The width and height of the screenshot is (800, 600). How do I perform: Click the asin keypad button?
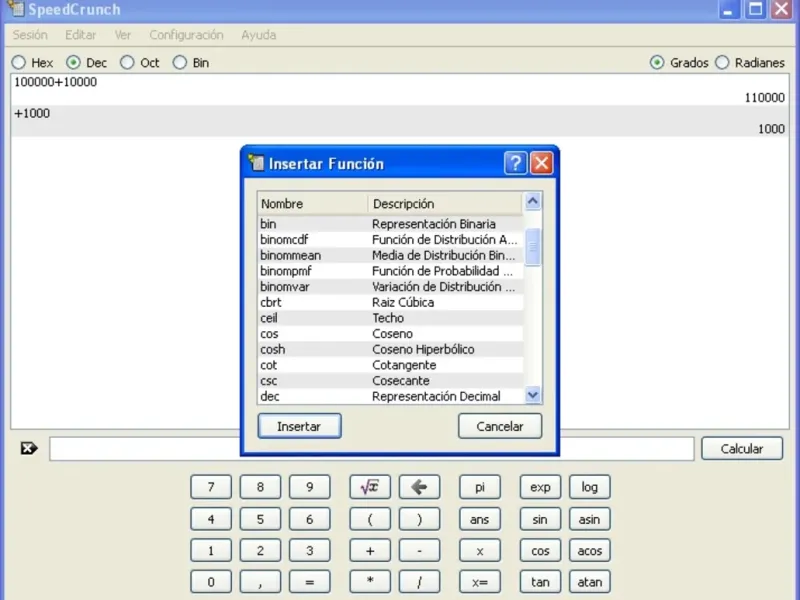pyautogui.click(x=590, y=519)
